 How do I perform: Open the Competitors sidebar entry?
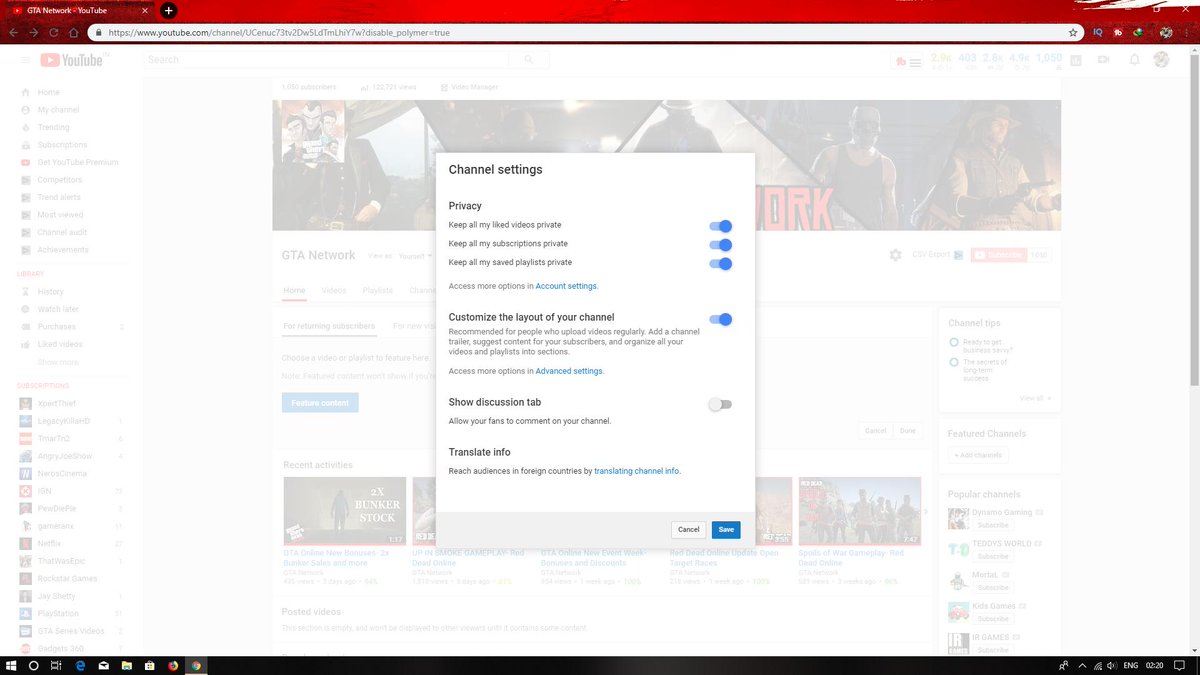[x=60, y=180]
